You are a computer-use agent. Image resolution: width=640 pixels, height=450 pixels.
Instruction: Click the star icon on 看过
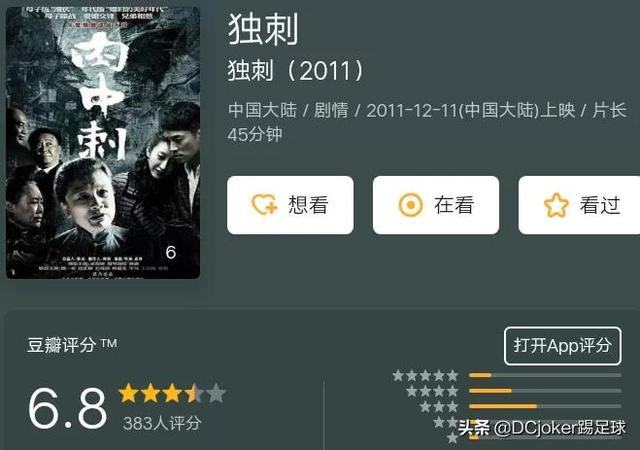point(556,205)
